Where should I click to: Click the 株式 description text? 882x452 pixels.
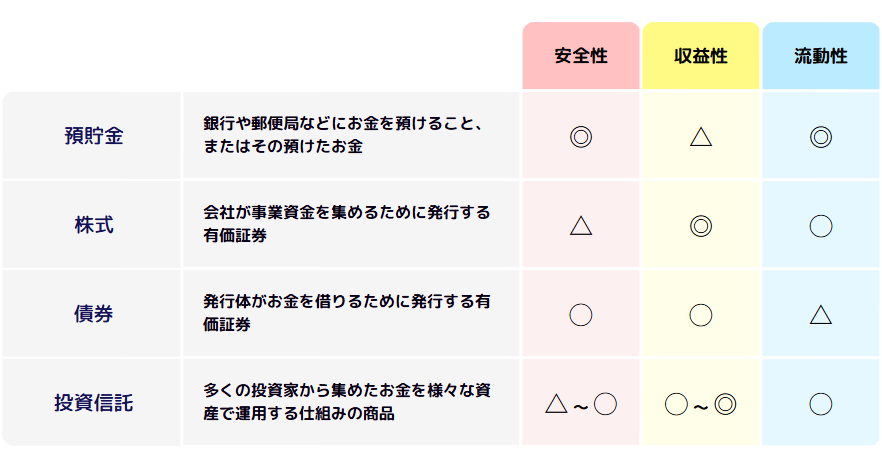346,225
